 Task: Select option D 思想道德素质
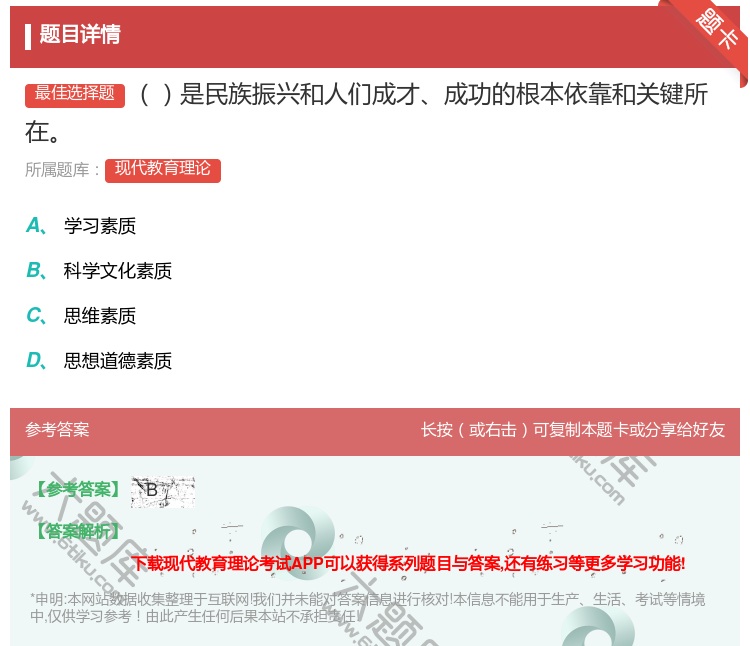click(x=99, y=361)
